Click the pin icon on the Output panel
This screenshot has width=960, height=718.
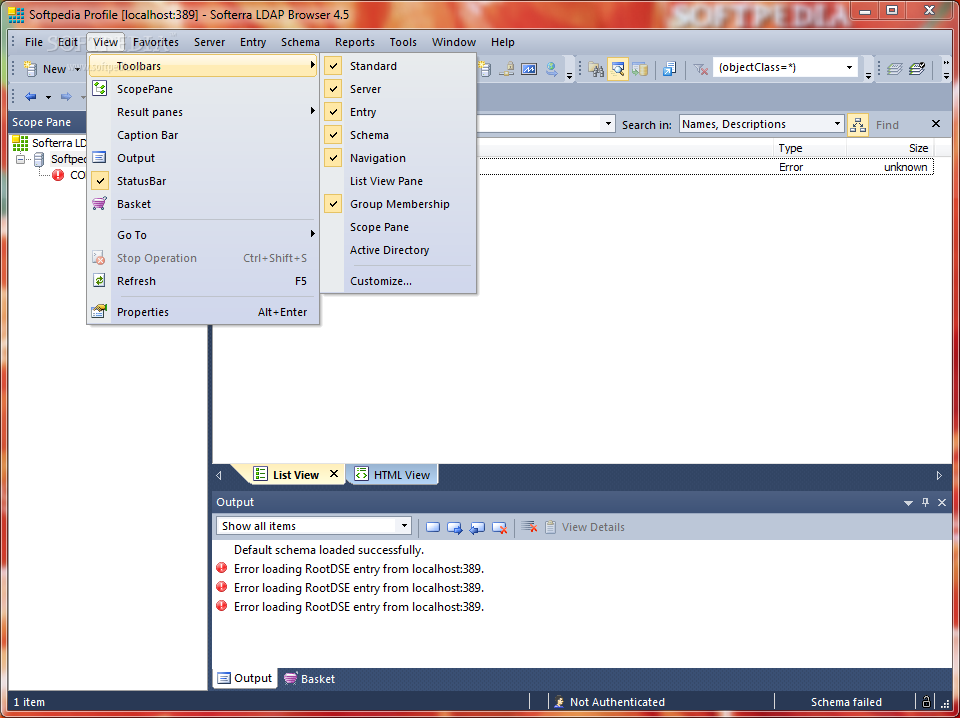coord(925,503)
